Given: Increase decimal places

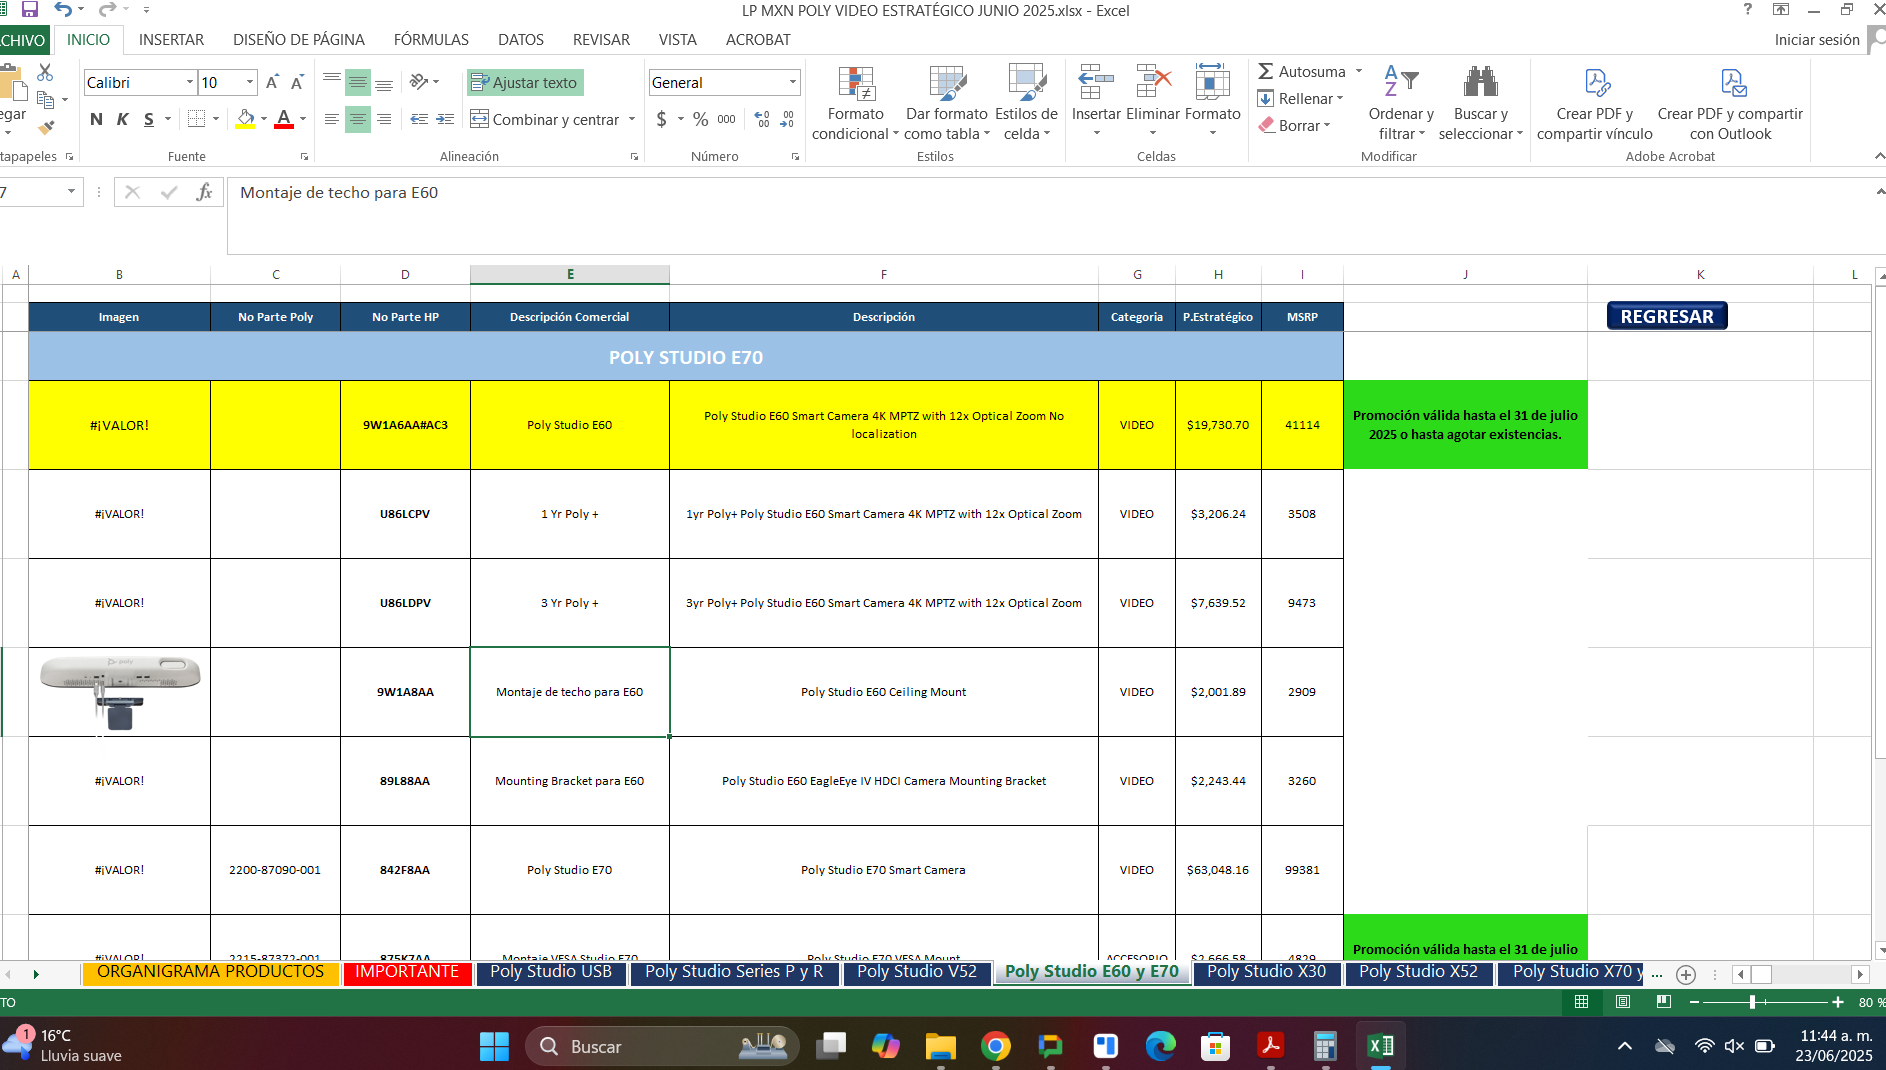Looking at the screenshot, I should click(x=762, y=119).
